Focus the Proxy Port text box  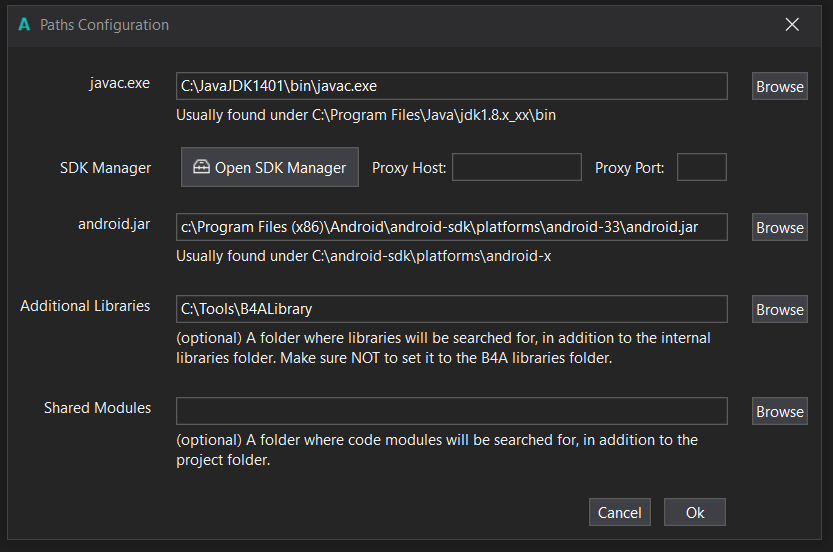click(x=701, y=168)
